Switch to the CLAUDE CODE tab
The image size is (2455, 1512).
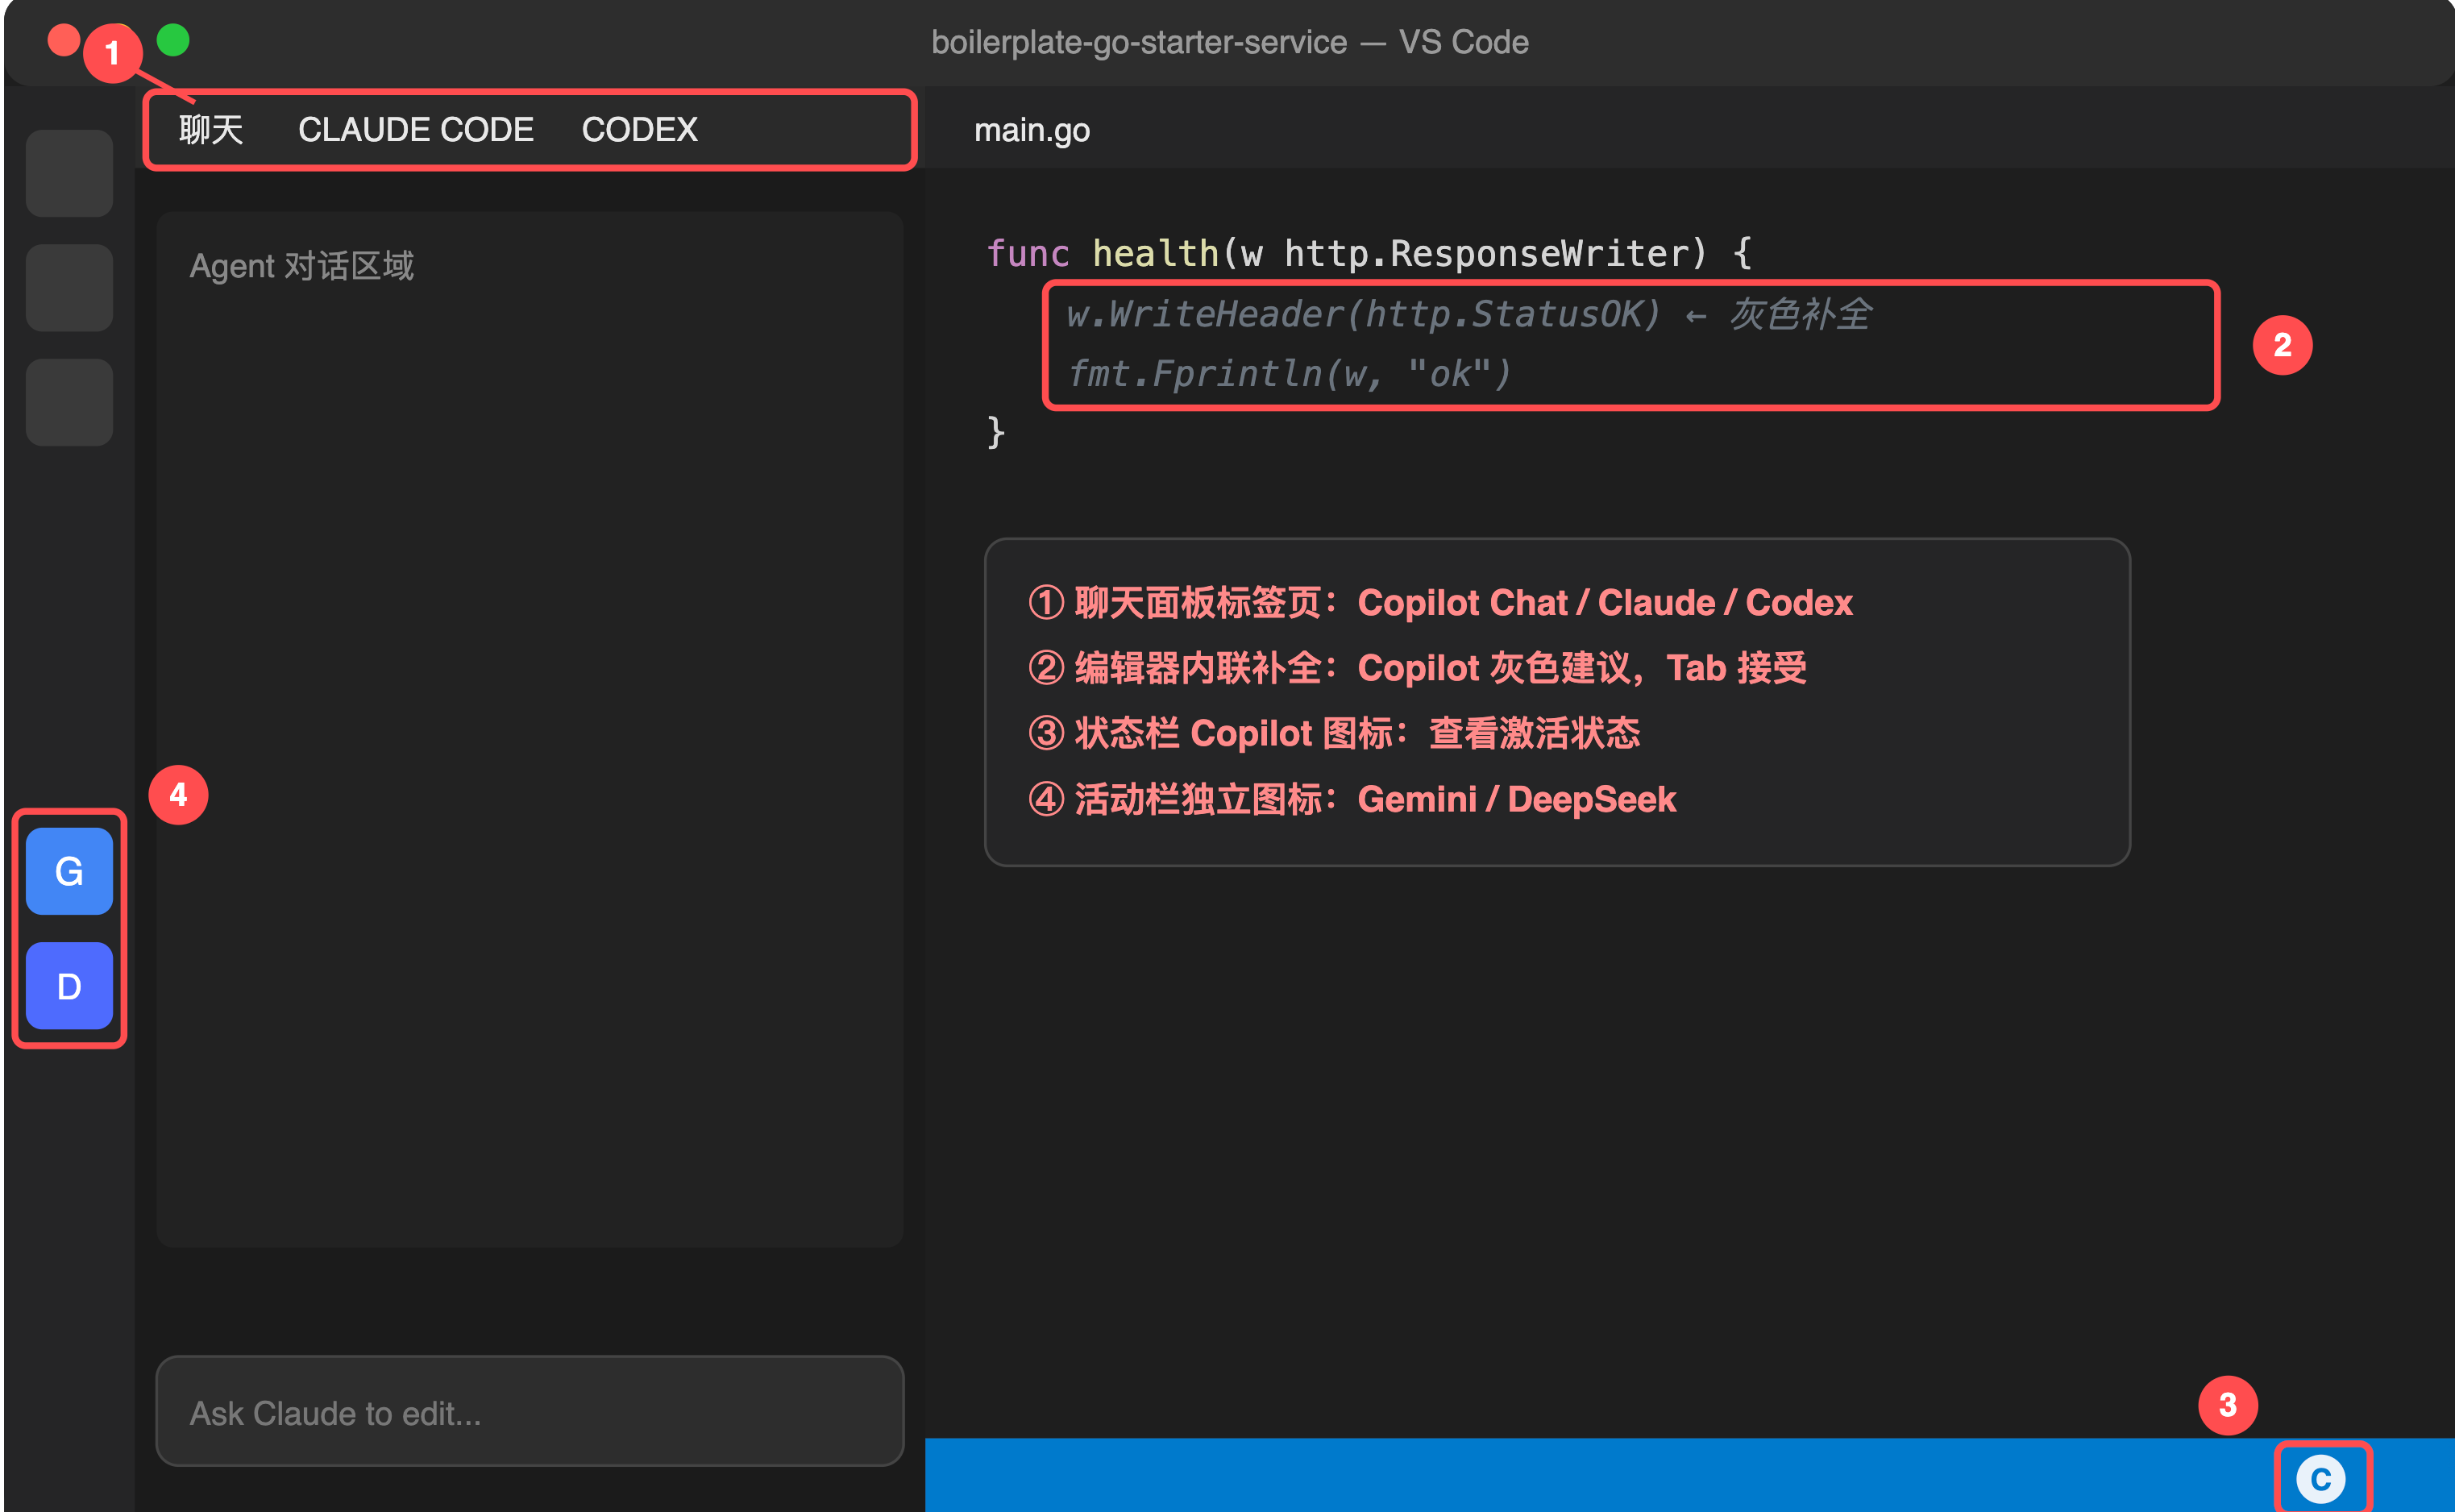click(x=416, y=130)
